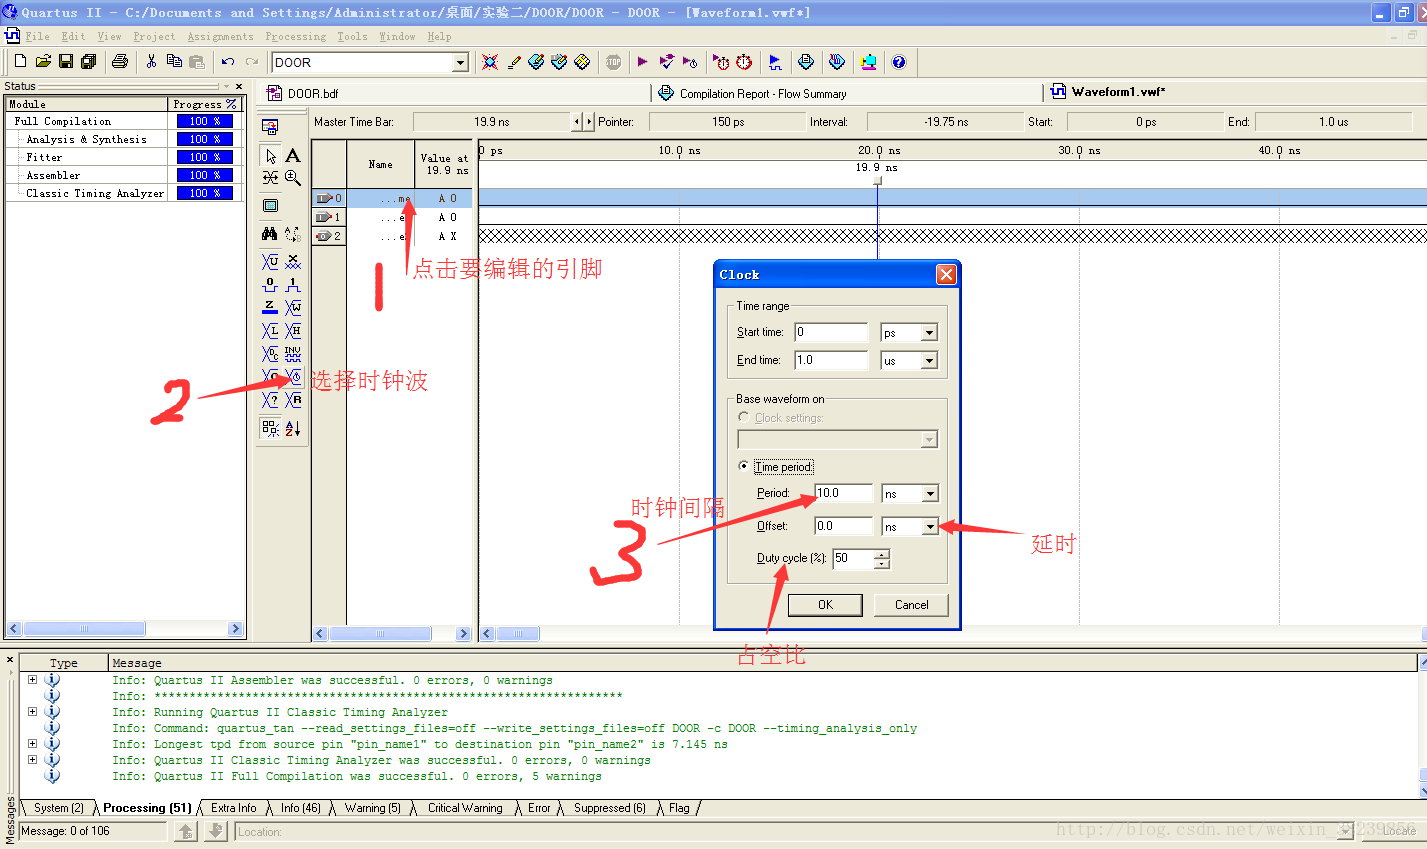Apply High Impedance (Z) waveform value
Screen dimensions: 1427x849
270,308
